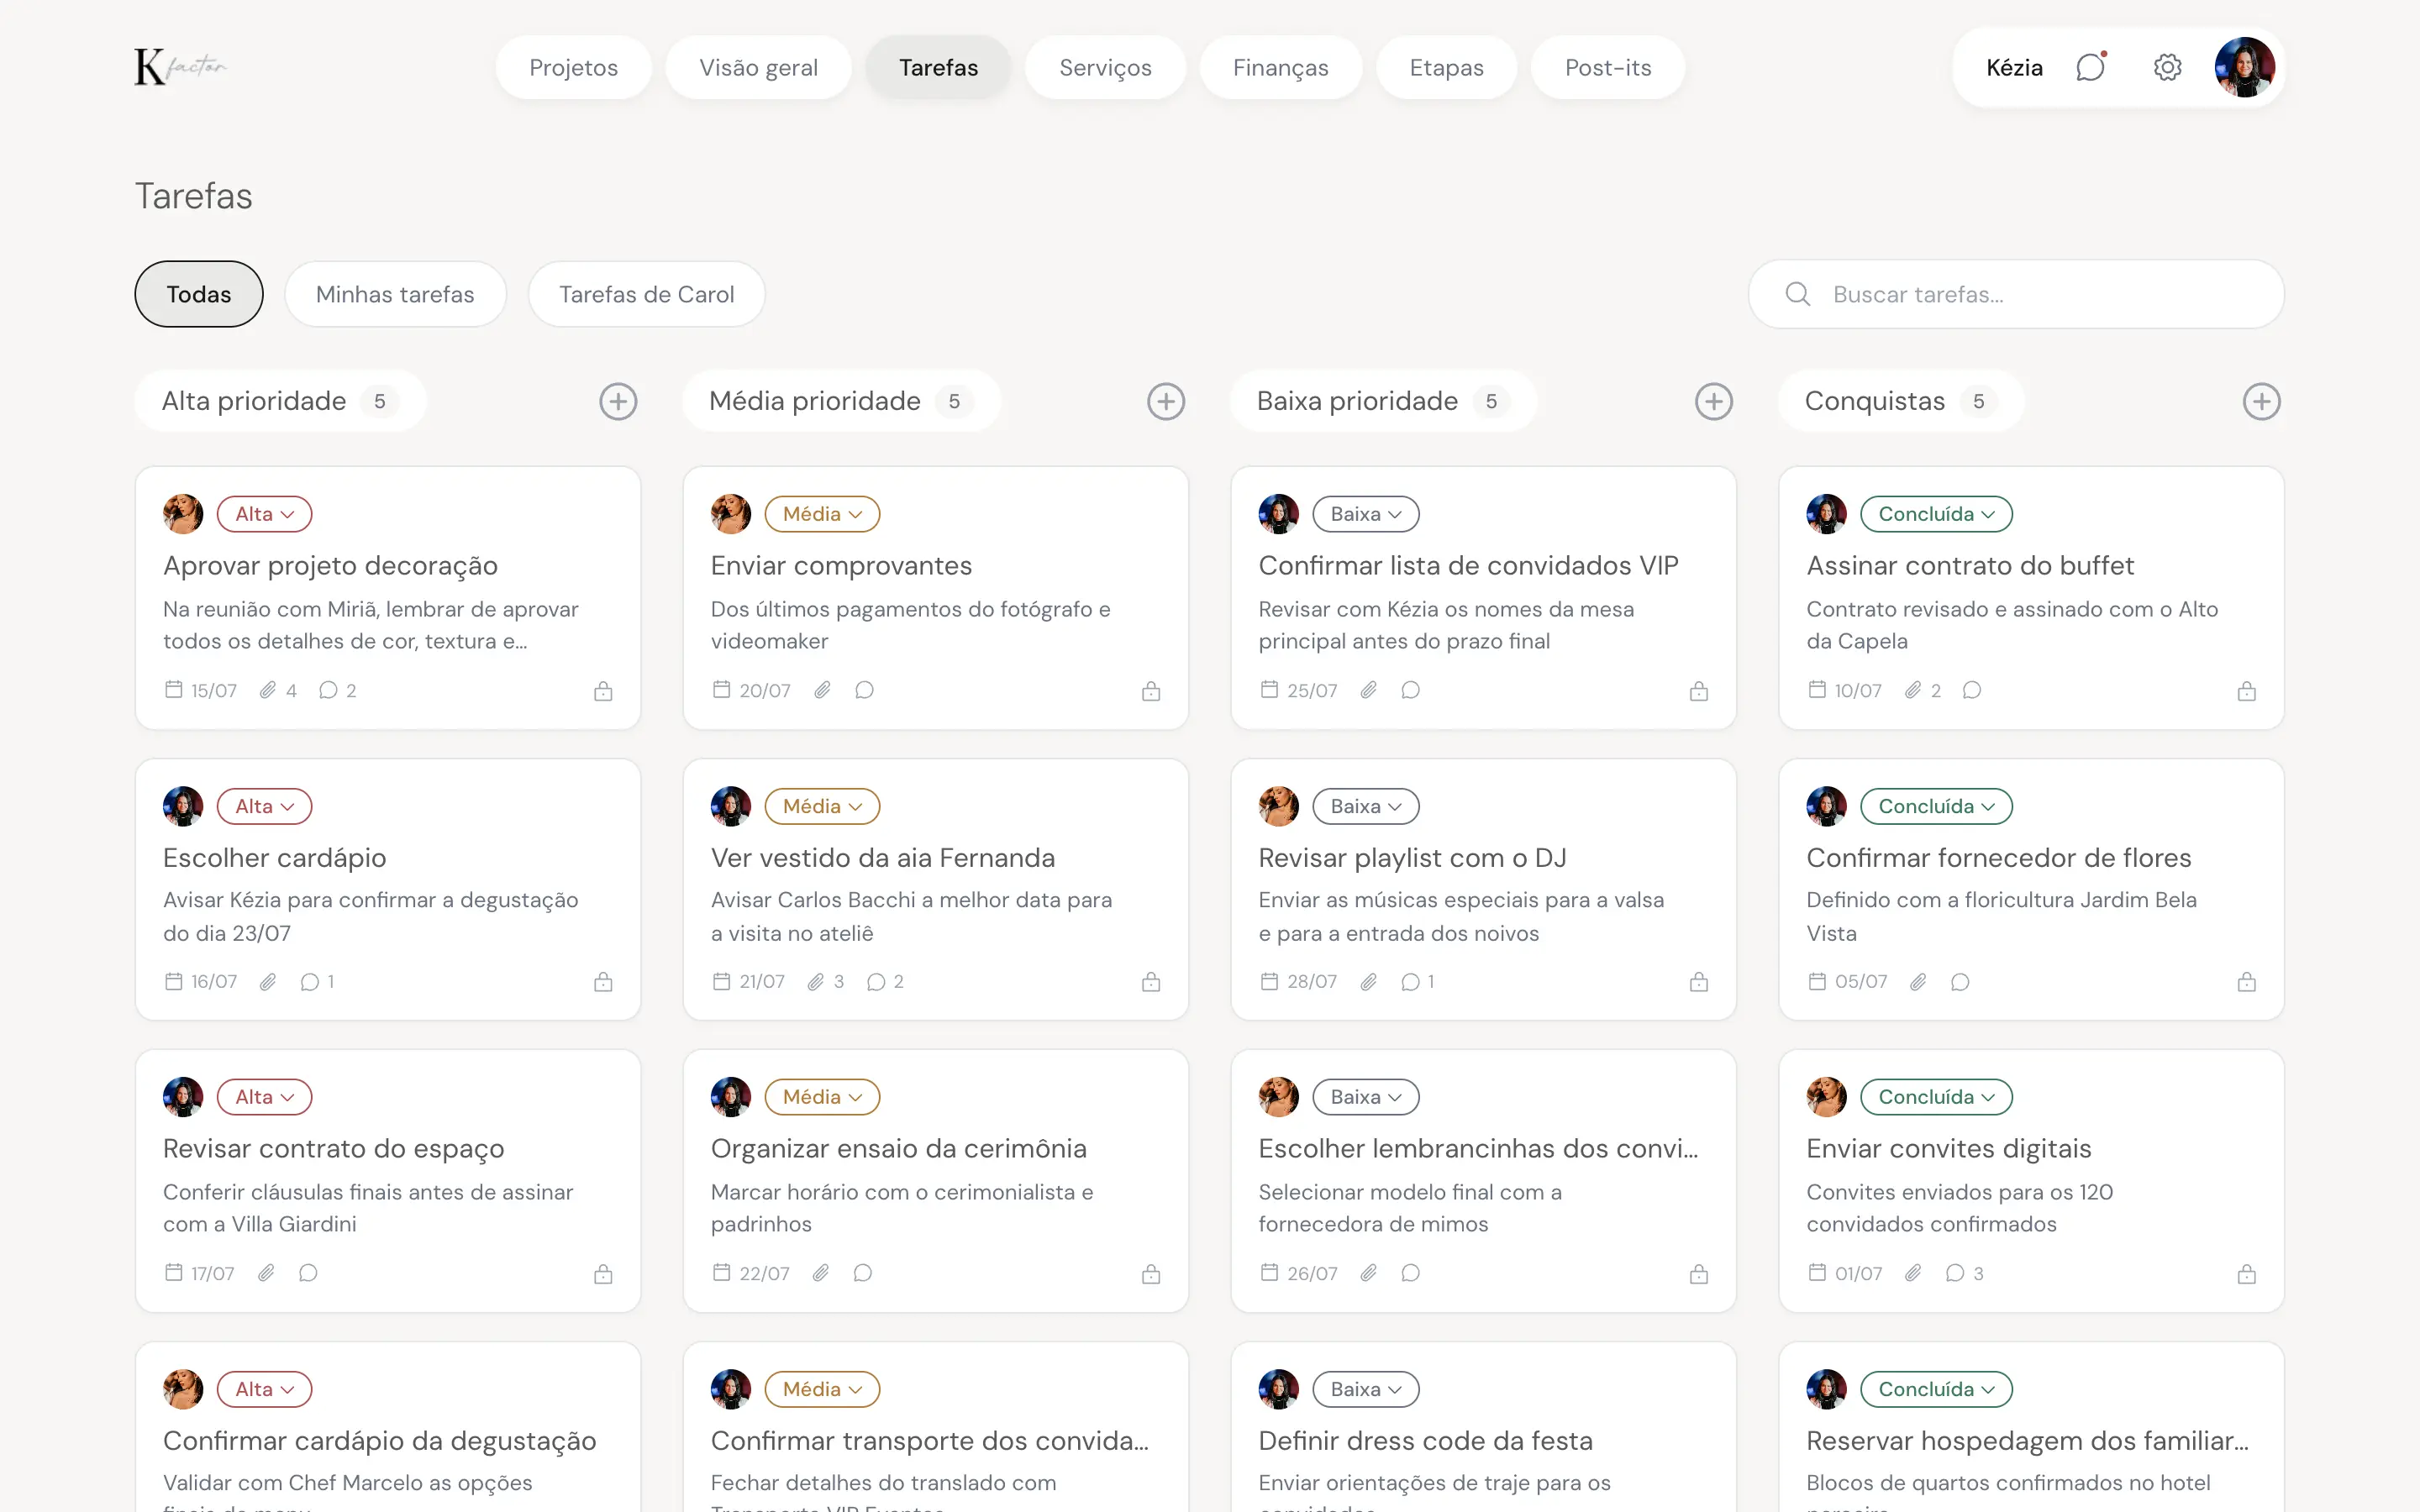This screenshot has height=1512, width=2420.
Task: Add a task to Alta prioridade
Action: pos(618,401)
